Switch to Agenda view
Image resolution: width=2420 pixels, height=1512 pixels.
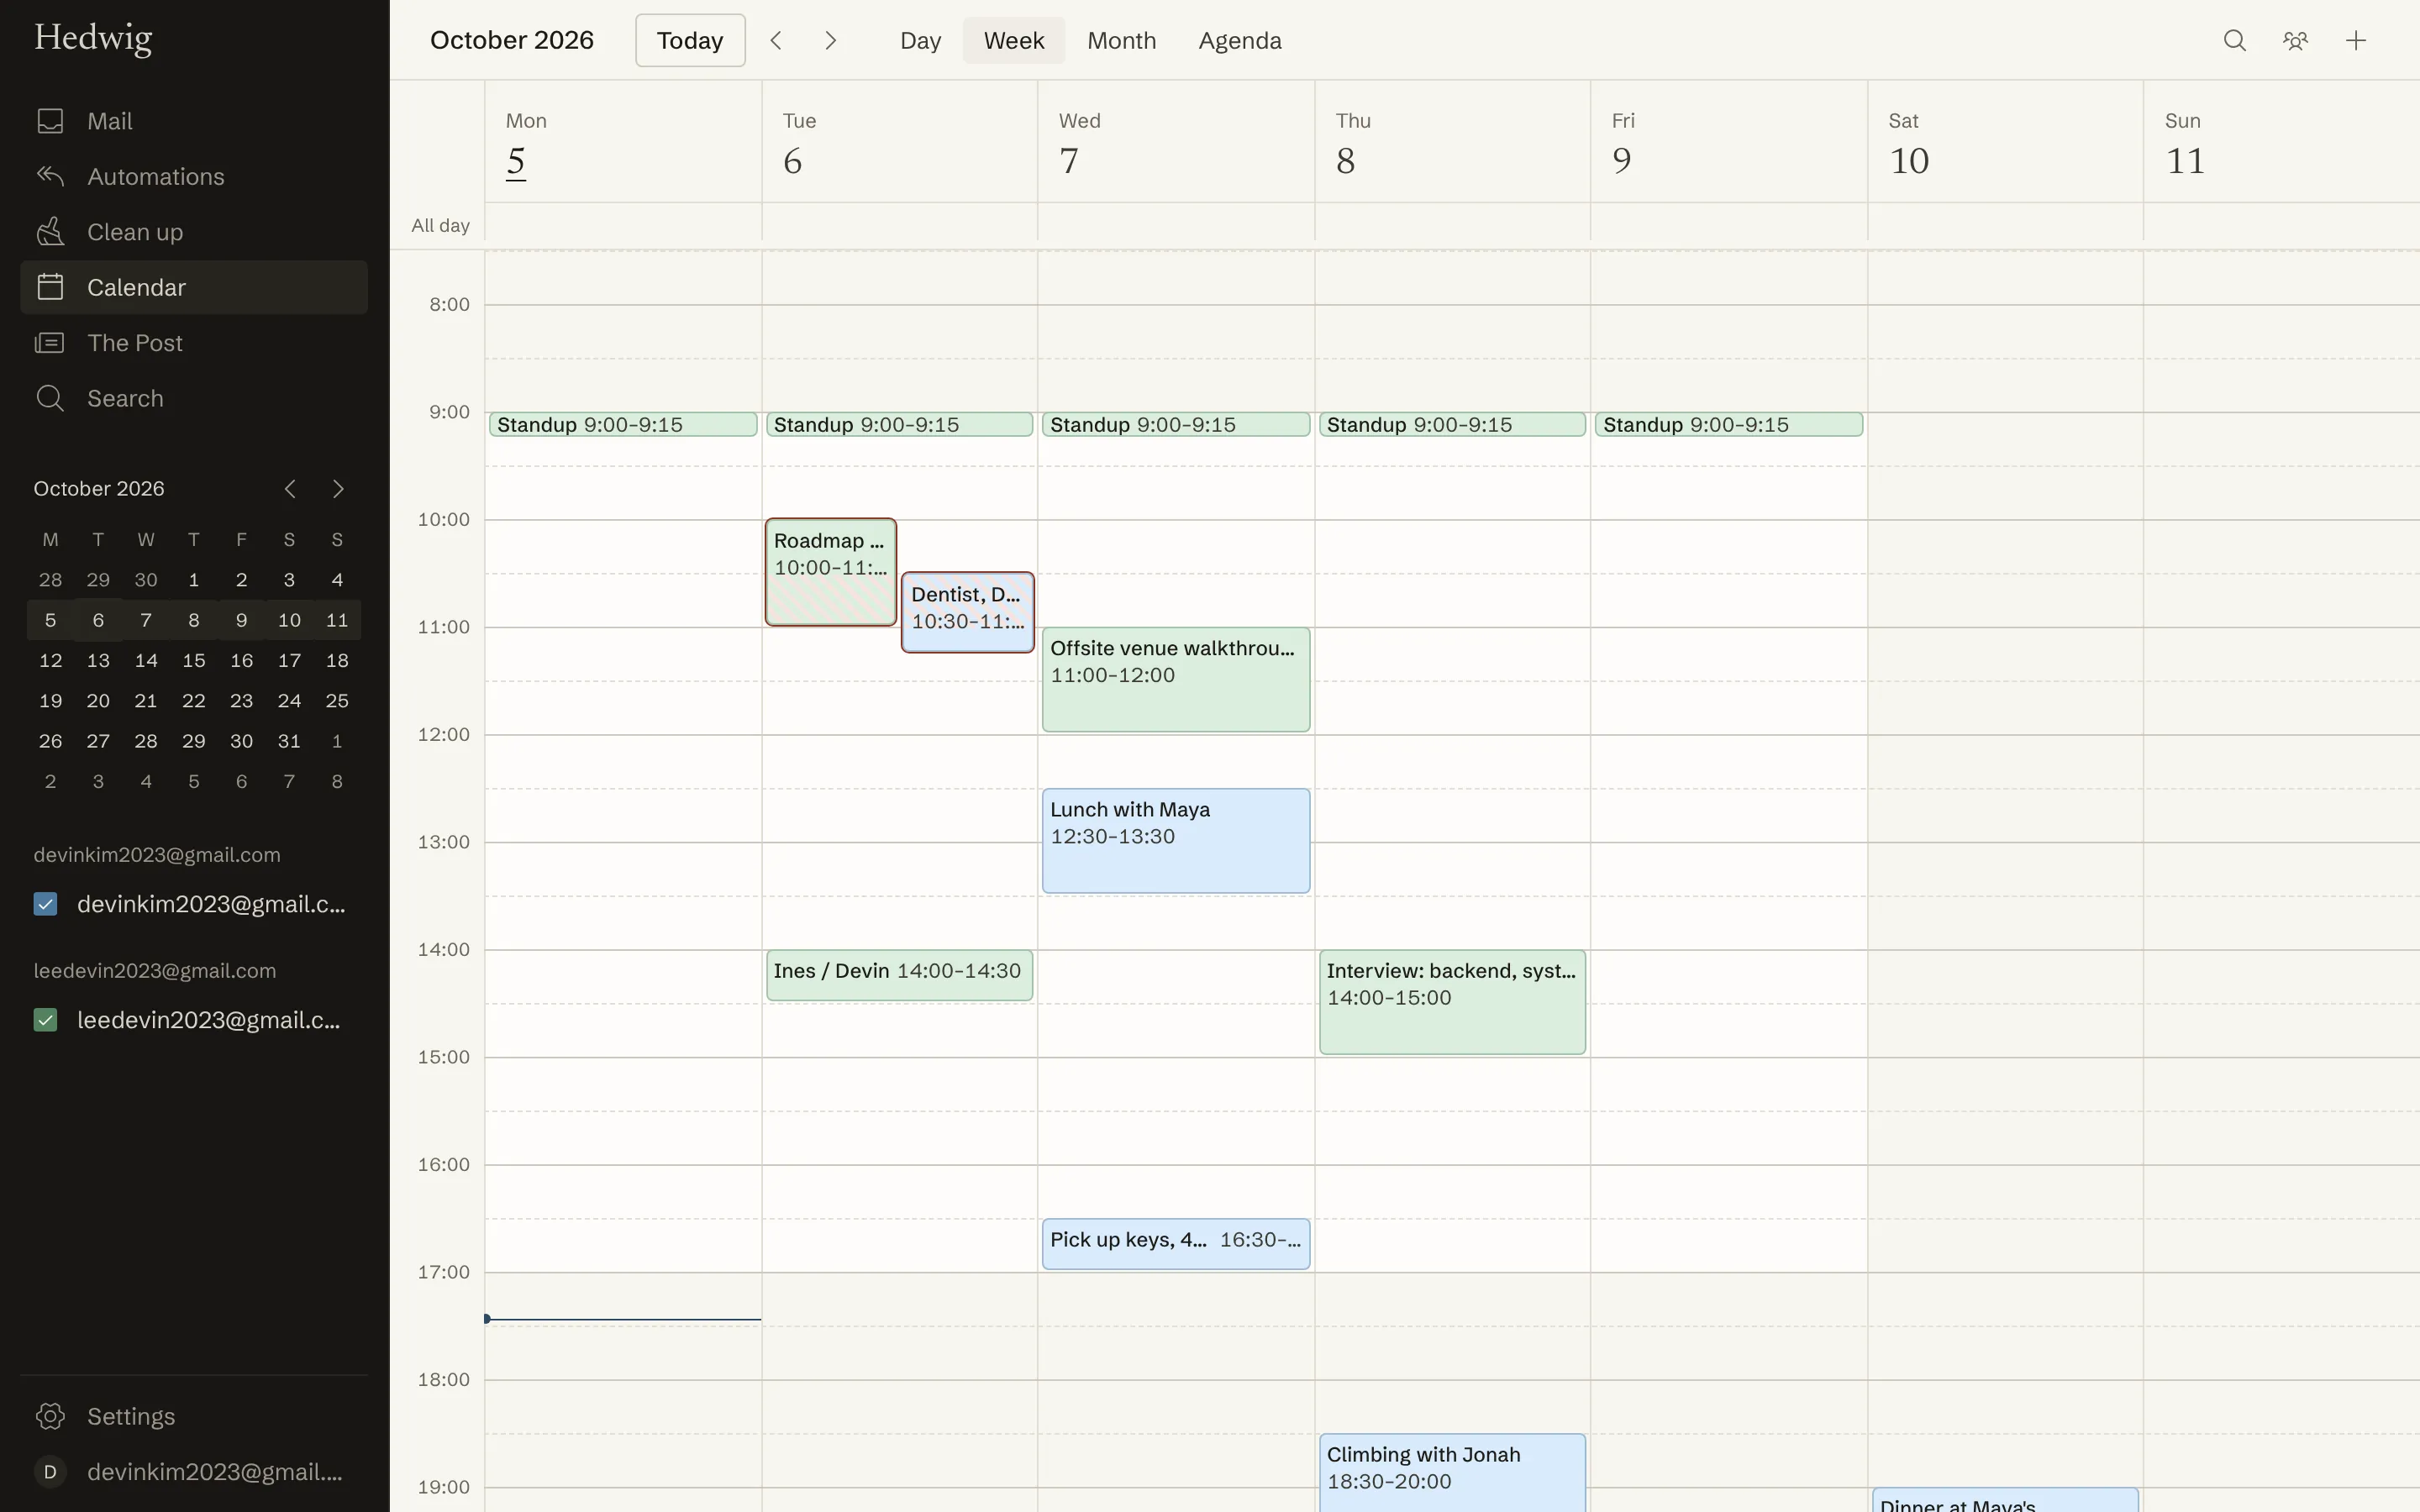(x=1240, y=40)
